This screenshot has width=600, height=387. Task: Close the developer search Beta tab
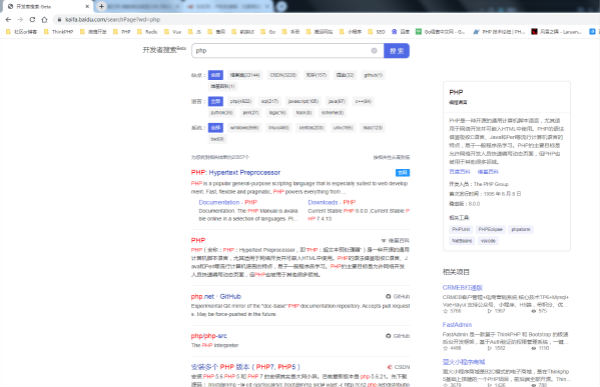[87, 7]
